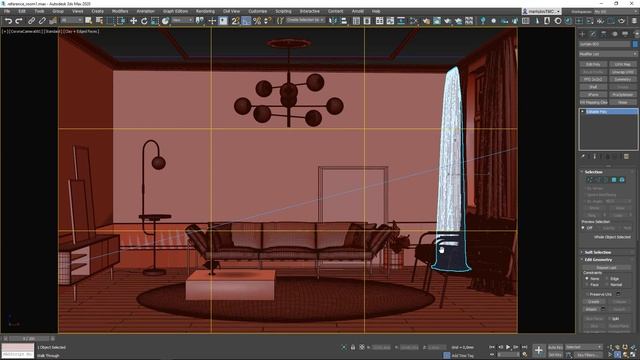The width and height of the screenshot is (640, 360).
Task: Select Polygon sub-object level icon
Action: coord(614,180)
